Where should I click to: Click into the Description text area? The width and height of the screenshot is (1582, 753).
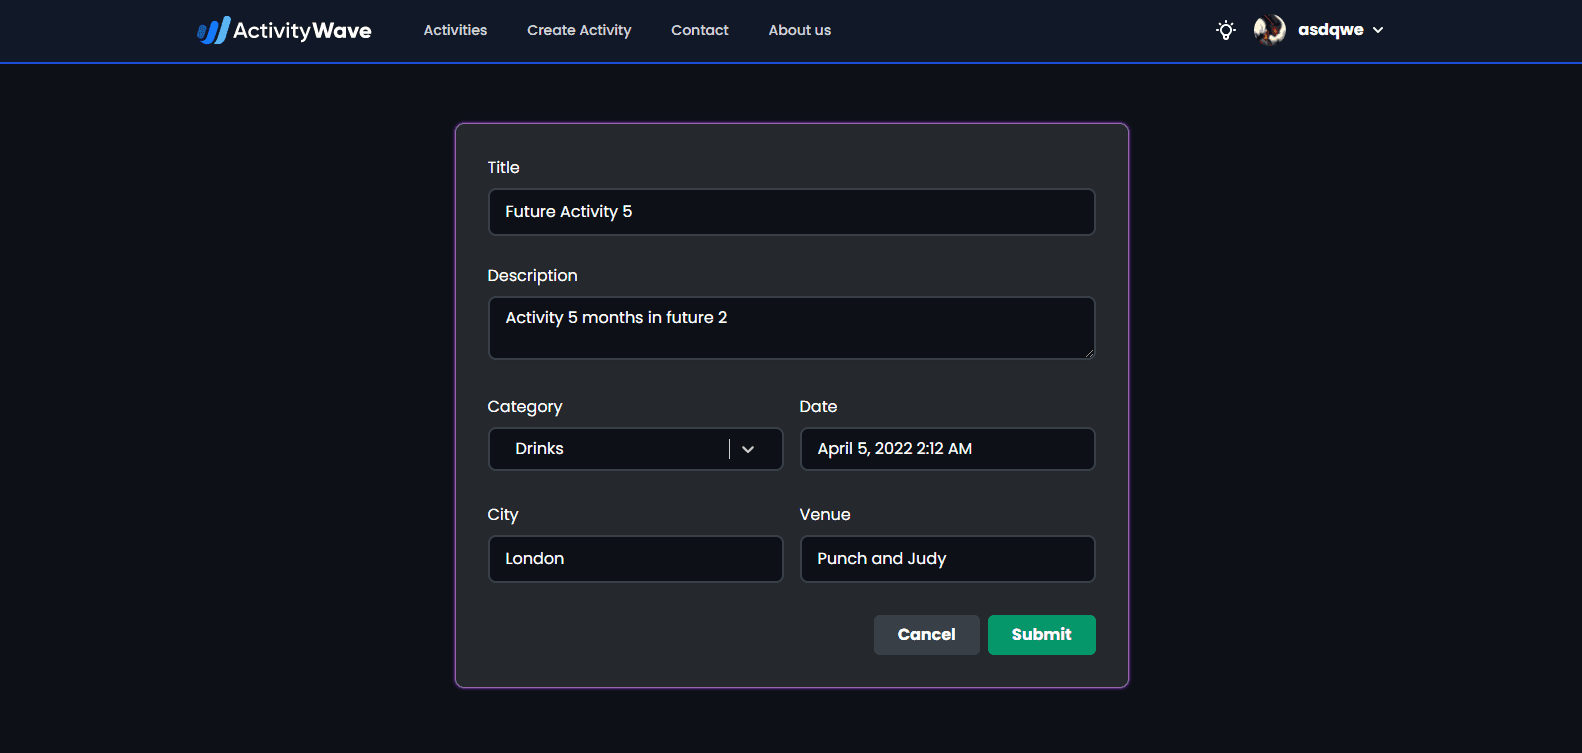tap(791, 327)
